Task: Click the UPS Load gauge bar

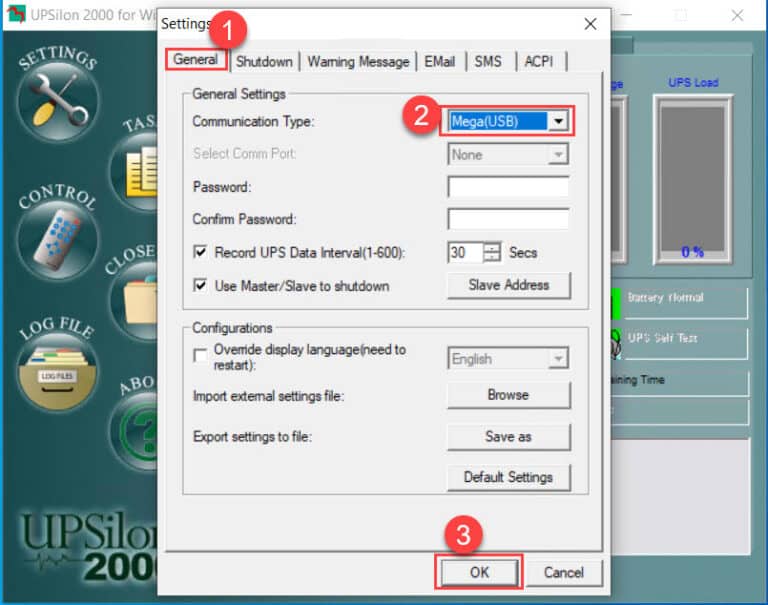Action: click(693, 179)
